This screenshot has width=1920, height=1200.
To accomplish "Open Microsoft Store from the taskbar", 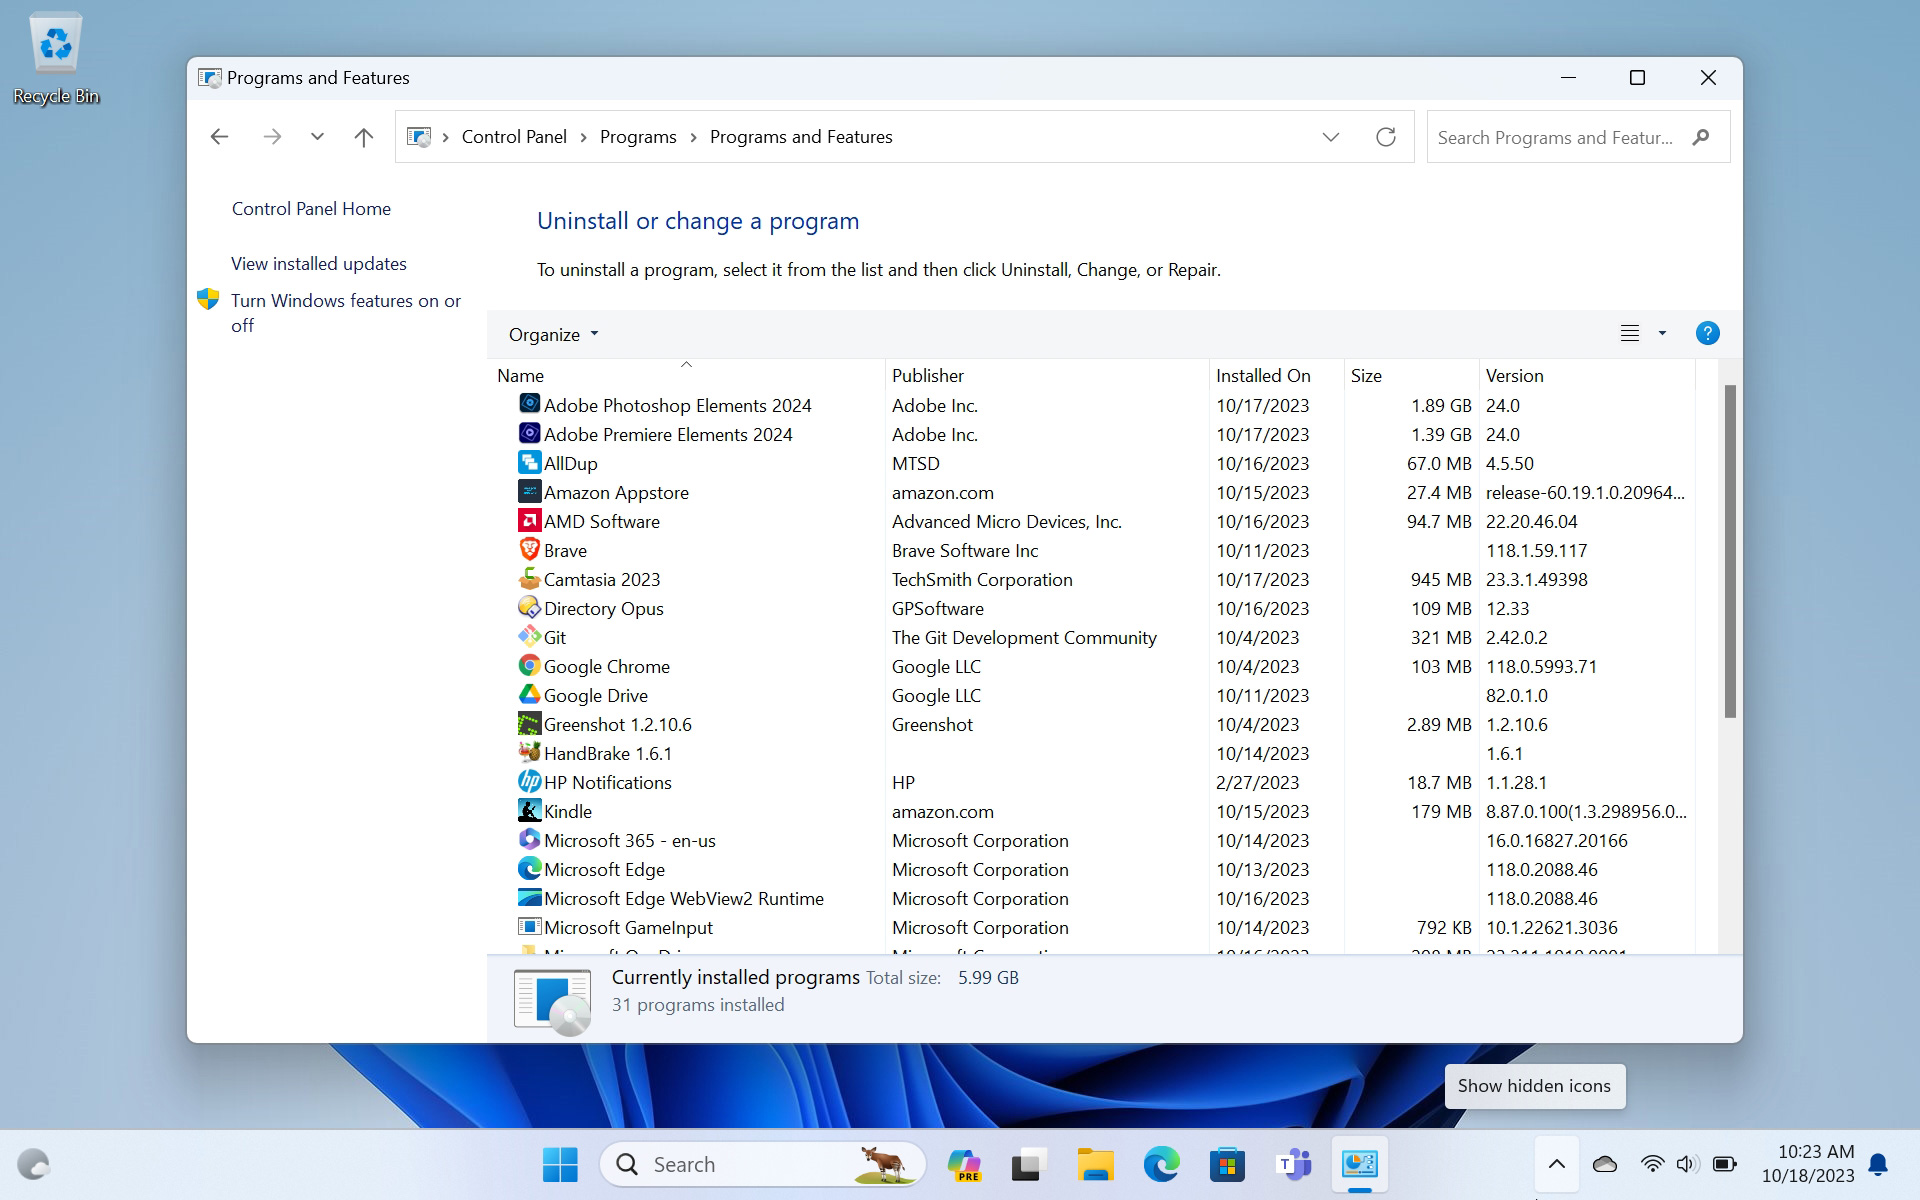I will (x=1227, y=1164).
